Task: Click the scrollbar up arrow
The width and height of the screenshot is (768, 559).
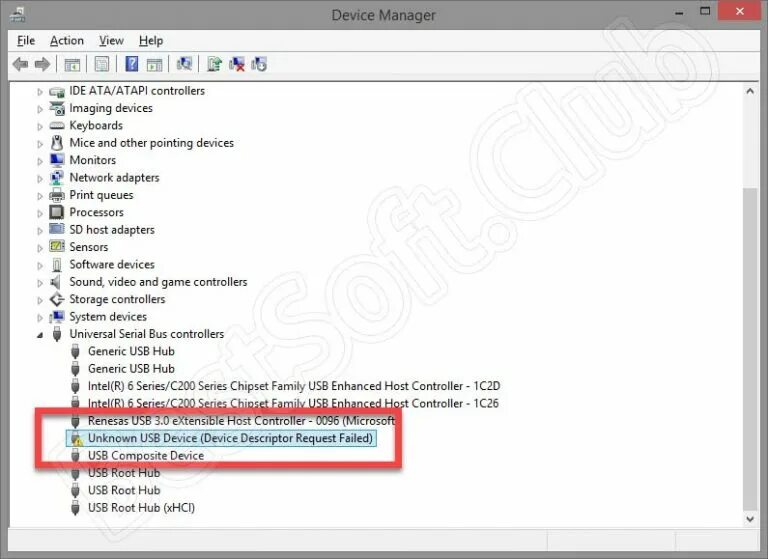Action: tap(750, 91)
